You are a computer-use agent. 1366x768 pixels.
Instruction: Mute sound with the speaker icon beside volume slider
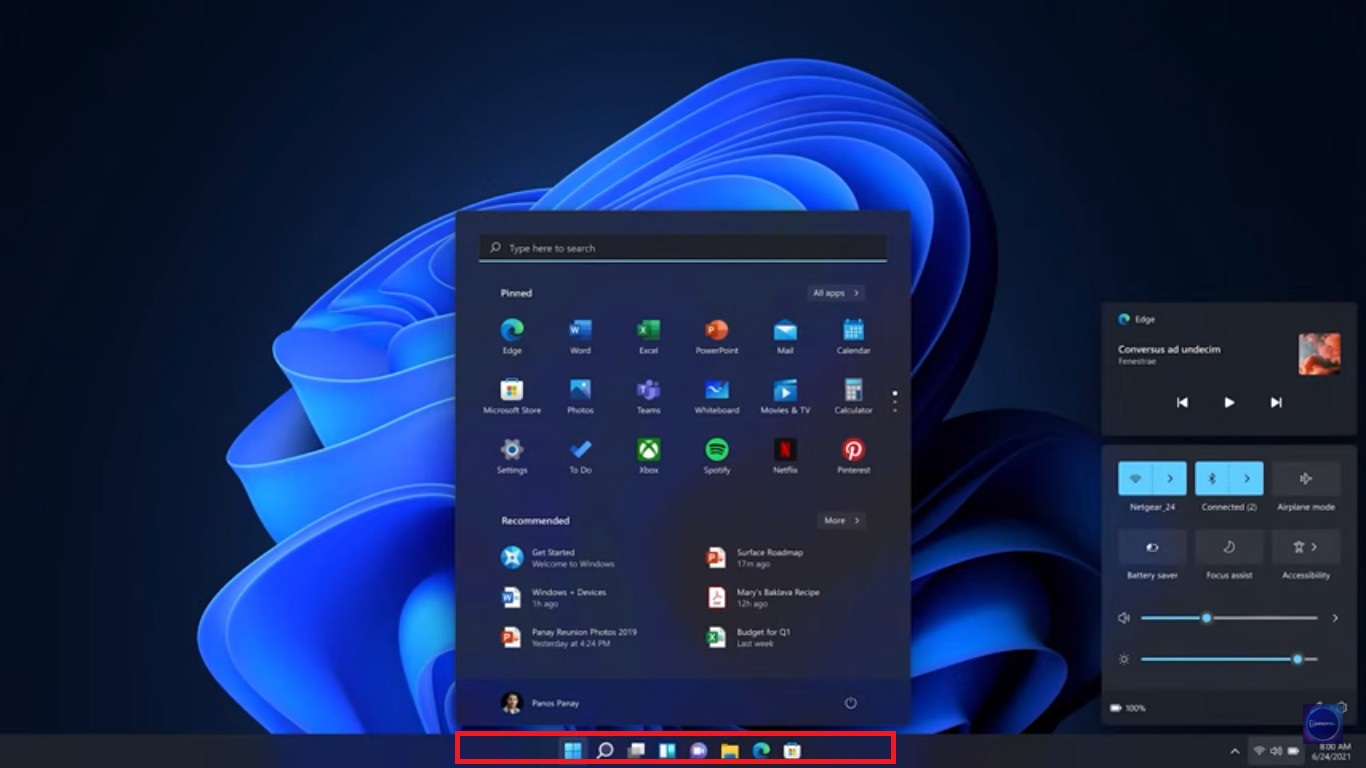pyautogui.click(x=1124, y=618)
